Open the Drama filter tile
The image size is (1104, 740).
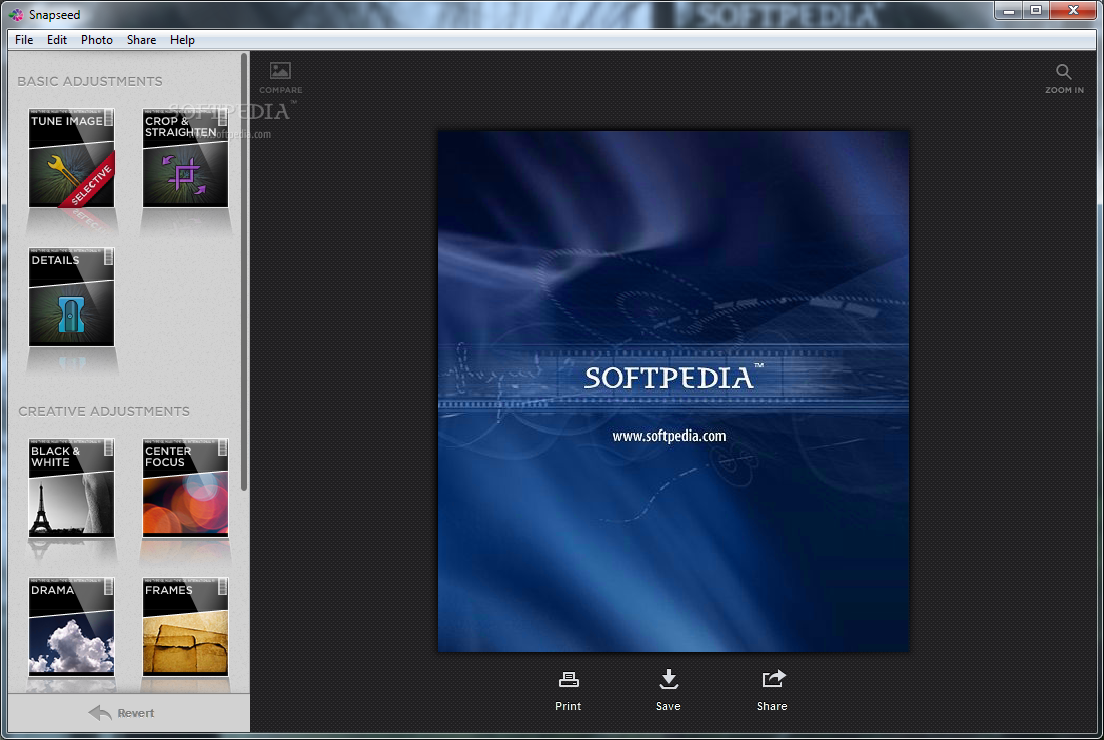click(x=71, y=627)
